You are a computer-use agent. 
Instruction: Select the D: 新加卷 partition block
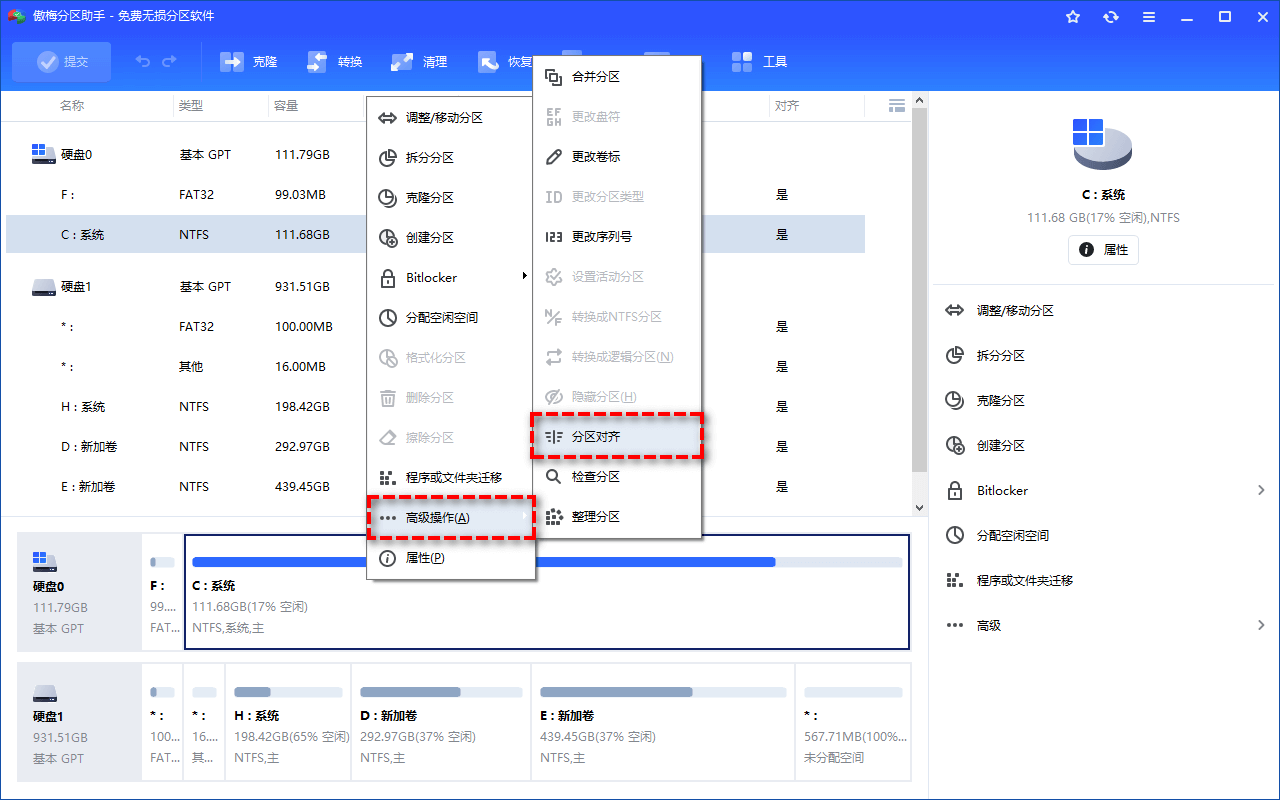coord(440,722)
